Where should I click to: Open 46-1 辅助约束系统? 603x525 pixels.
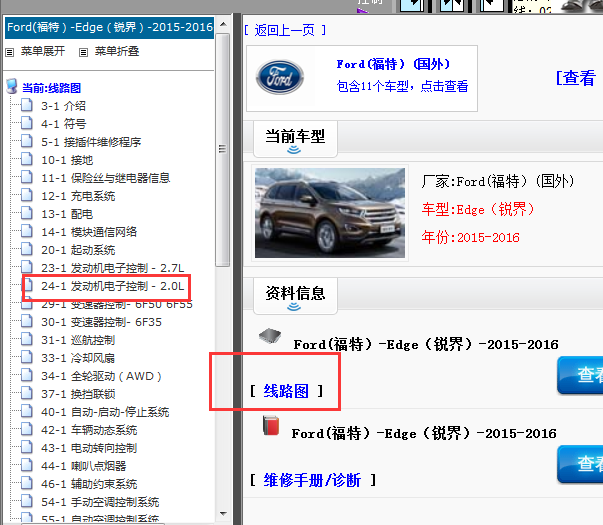pos(89,484)
